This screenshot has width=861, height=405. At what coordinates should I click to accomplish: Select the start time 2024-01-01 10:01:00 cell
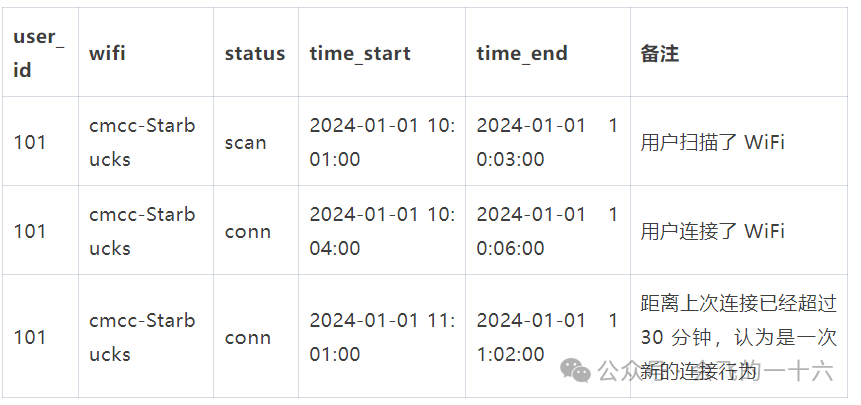[381, 142]
